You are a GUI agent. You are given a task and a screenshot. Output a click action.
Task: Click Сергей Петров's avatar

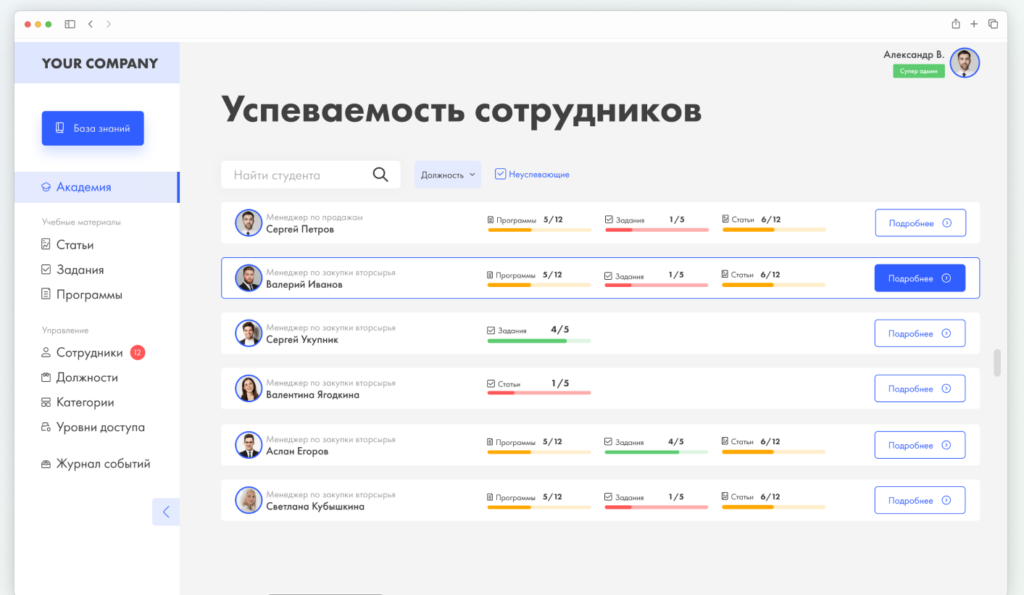248,223
